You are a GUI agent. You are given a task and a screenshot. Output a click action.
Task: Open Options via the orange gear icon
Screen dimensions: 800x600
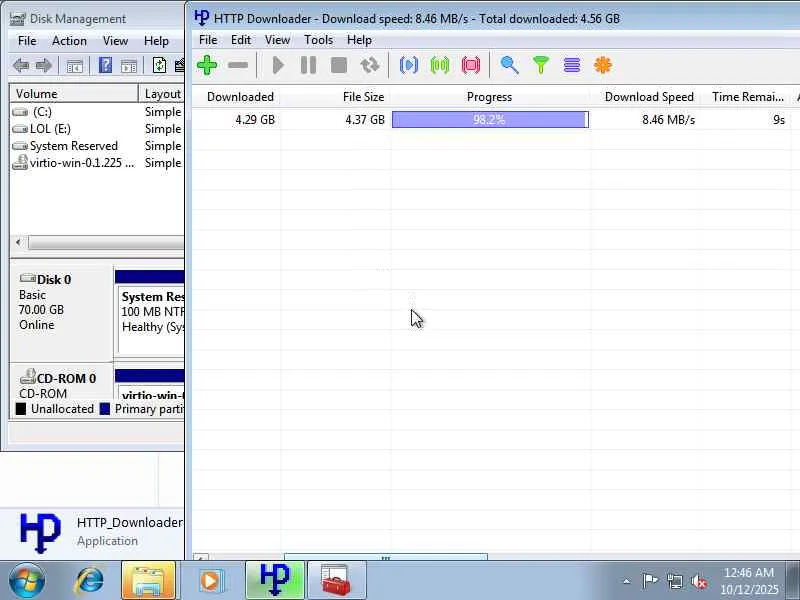pyautogui.click(x=603, y=65)
